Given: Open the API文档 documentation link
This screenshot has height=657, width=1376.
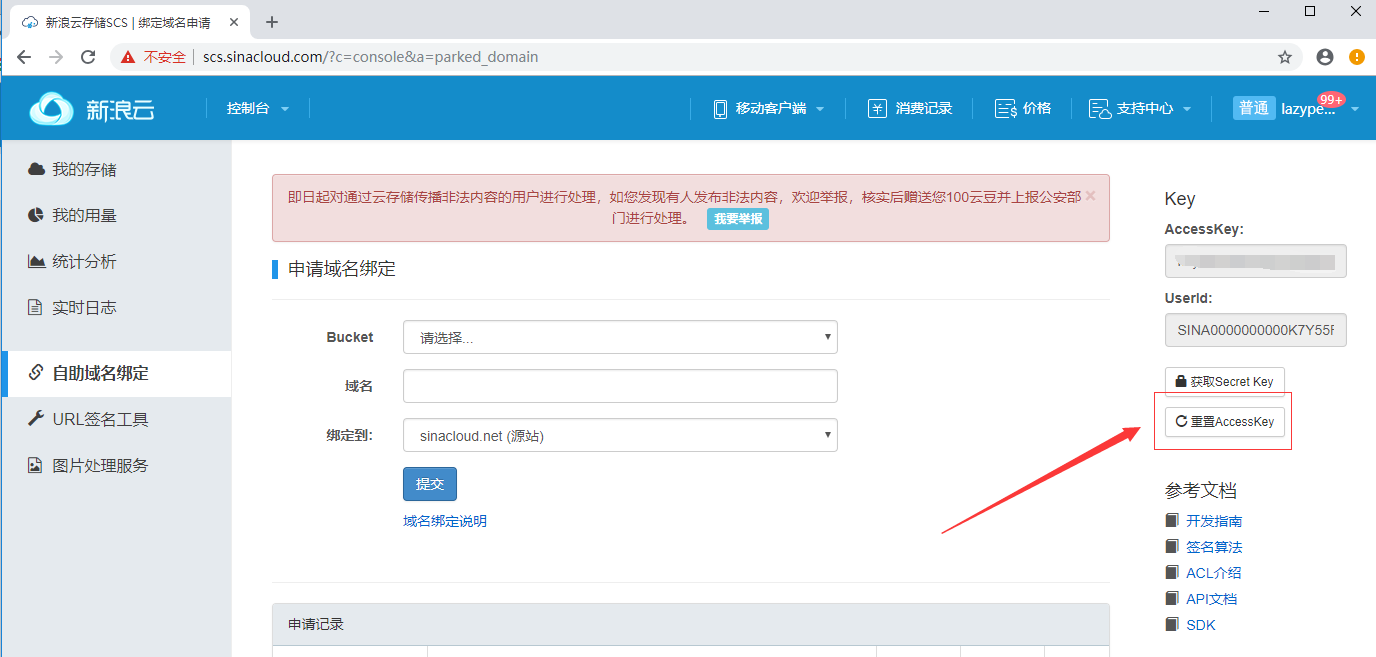Looking at the screenshot, I should [x=1211, y=599].
